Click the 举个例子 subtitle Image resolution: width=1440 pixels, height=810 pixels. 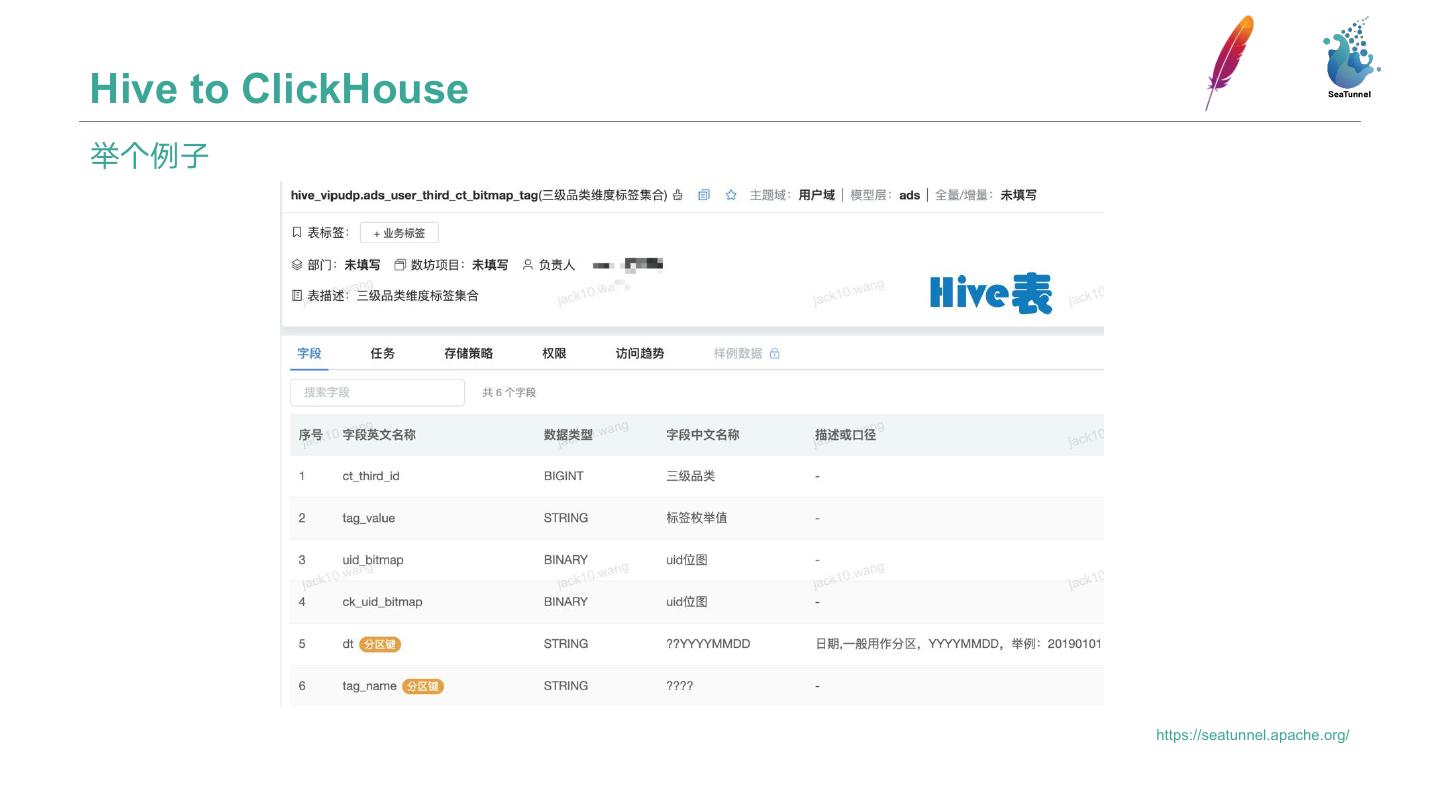[149, 155]
